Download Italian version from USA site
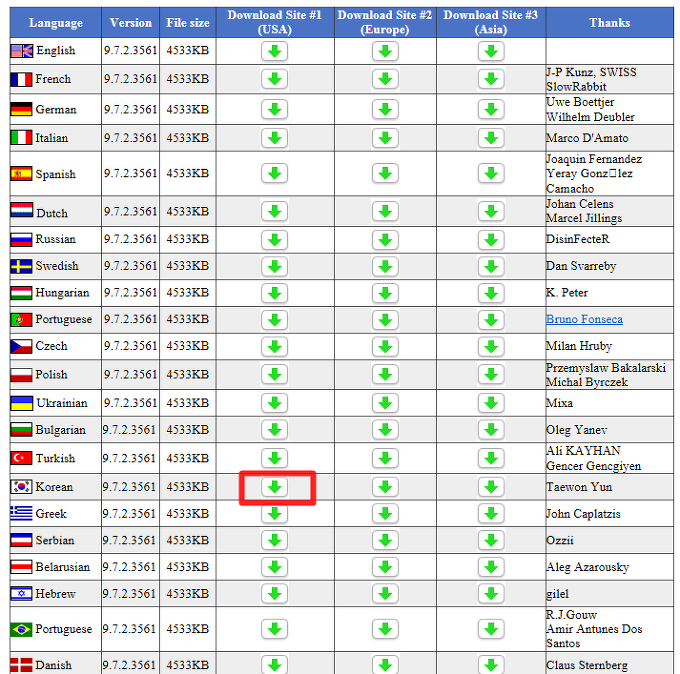The height and width of the screenshot is (674, 680). [x=275, y=138]
